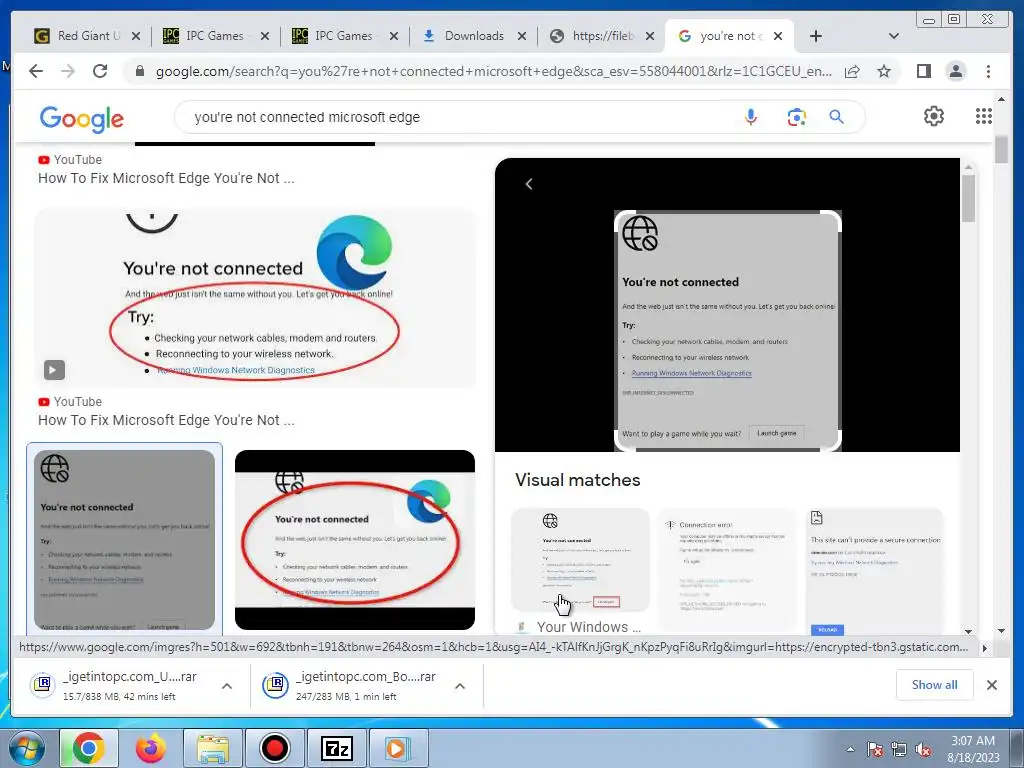The height and width of the screenshot is (768, 1024).
Task: Close the active you're not connected tab
Action: tap(778, 37)
